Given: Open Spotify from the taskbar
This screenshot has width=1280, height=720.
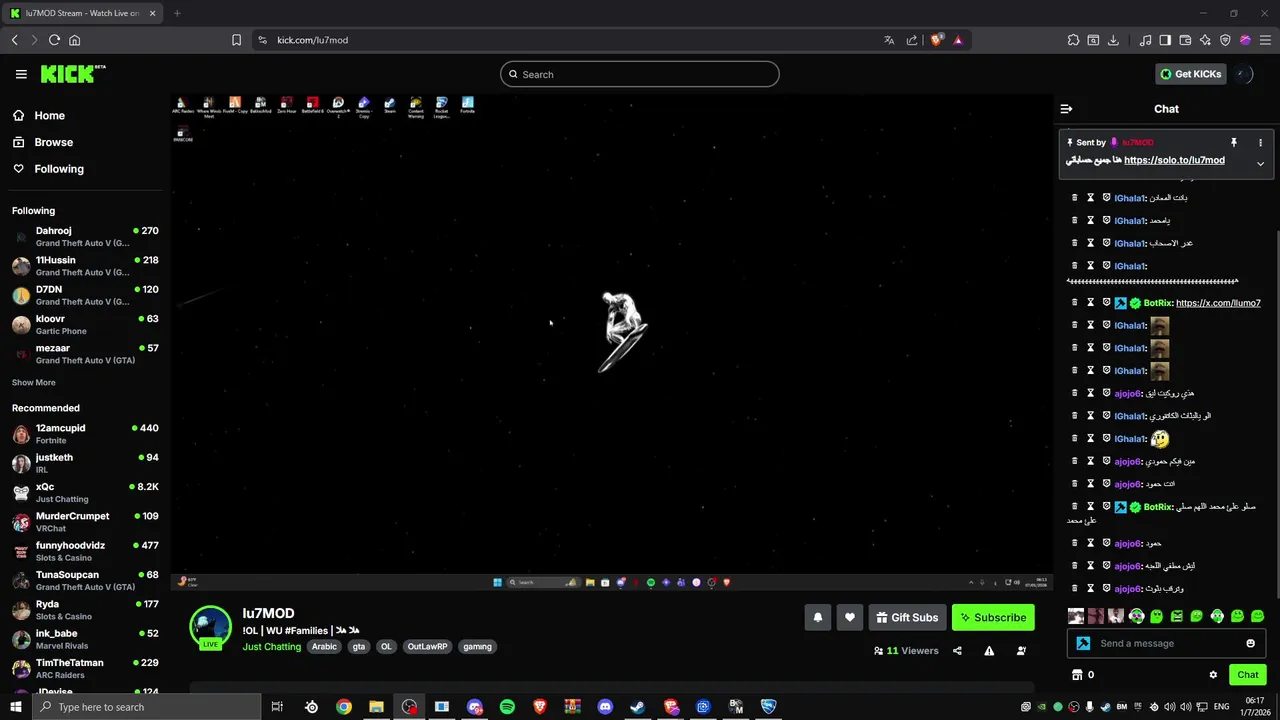Looking at the screenshot, I should point(507,707).
